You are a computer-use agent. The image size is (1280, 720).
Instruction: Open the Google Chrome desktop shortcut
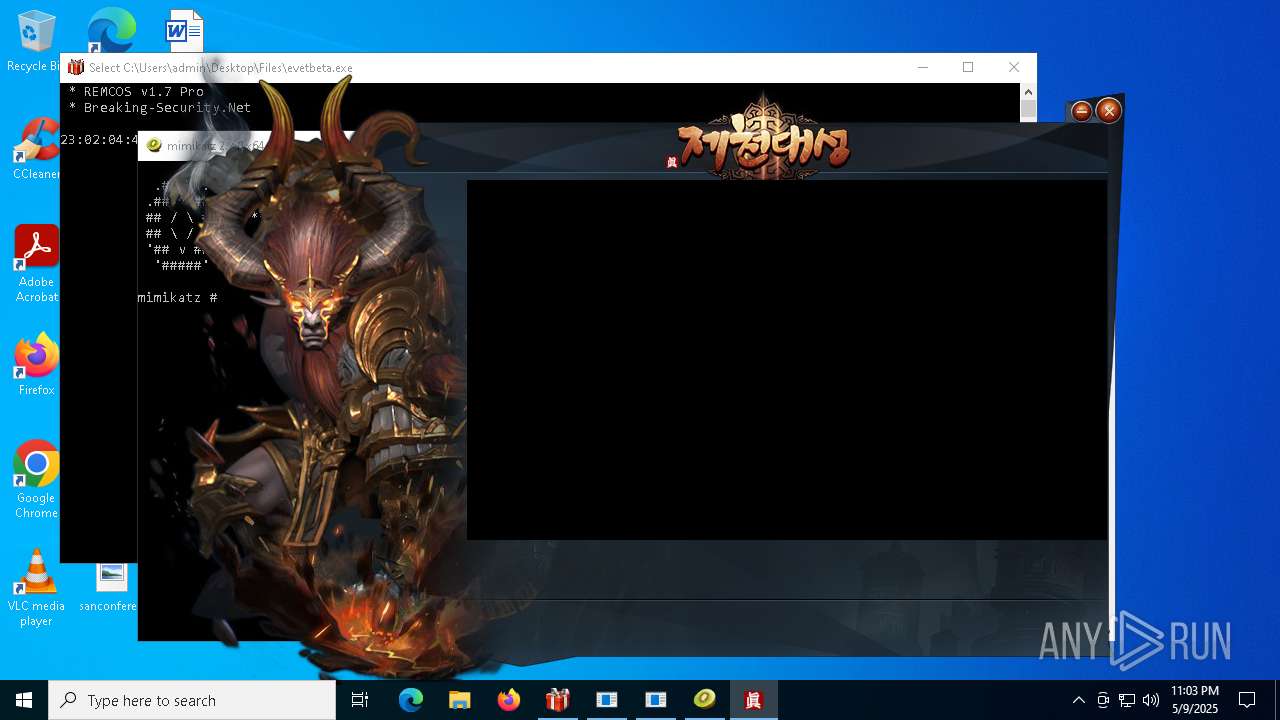point(36,480)
